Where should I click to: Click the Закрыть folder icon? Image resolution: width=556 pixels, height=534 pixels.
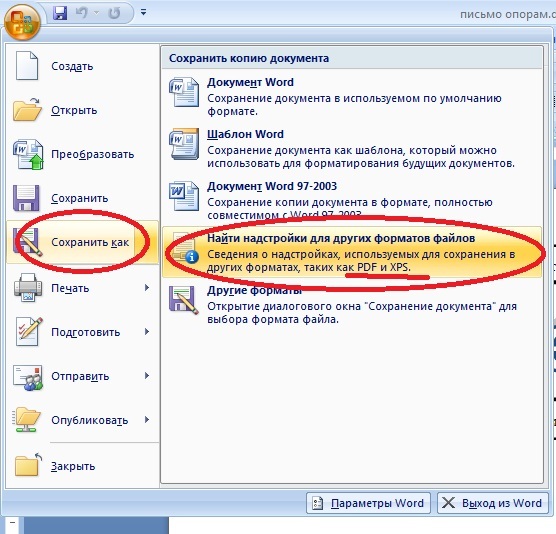[28, 465]
